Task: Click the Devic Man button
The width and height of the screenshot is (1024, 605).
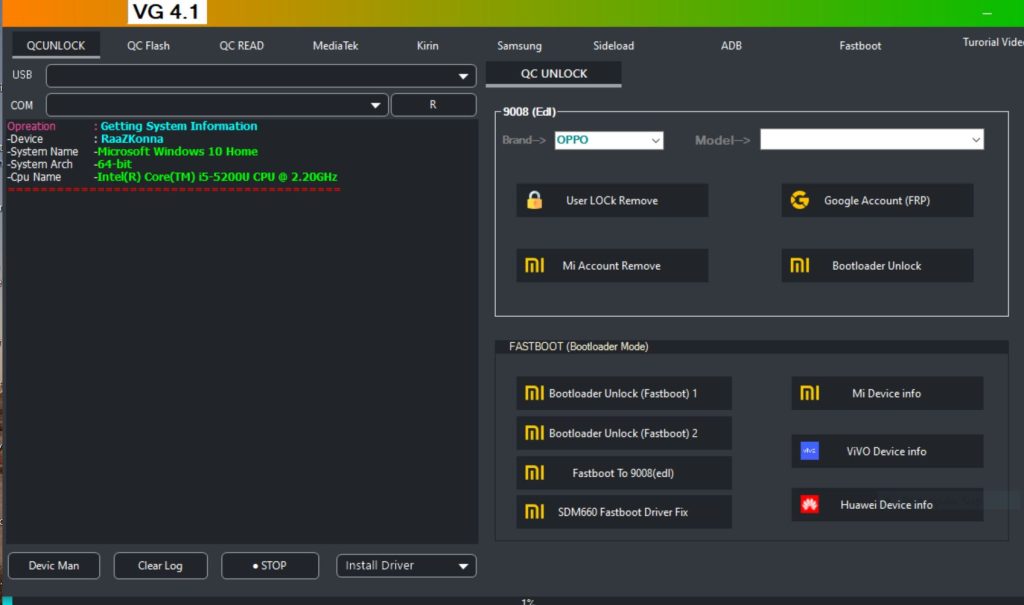Action: pos(54,565)
